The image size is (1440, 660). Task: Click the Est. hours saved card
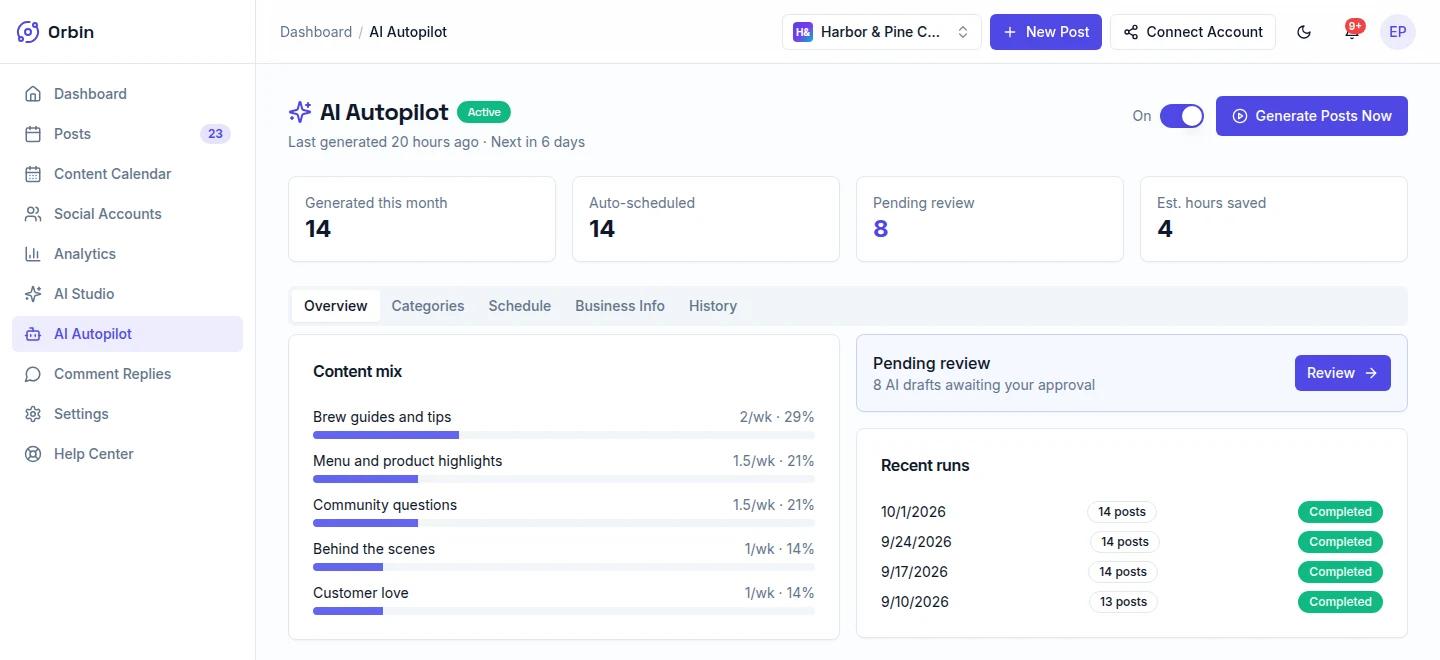click(1274, 219)
